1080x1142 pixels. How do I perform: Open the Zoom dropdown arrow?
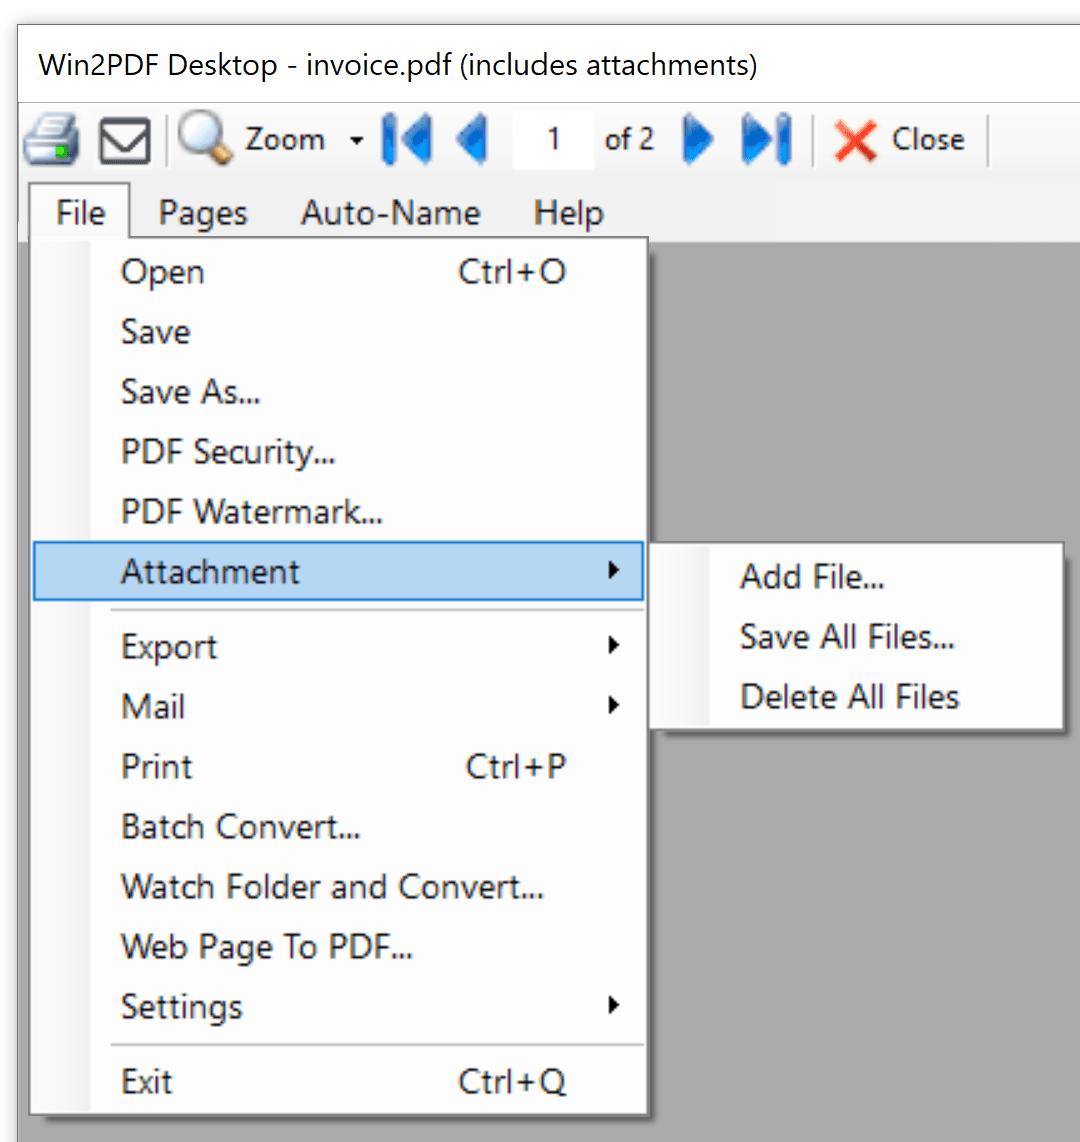click(x=356, y=140)
